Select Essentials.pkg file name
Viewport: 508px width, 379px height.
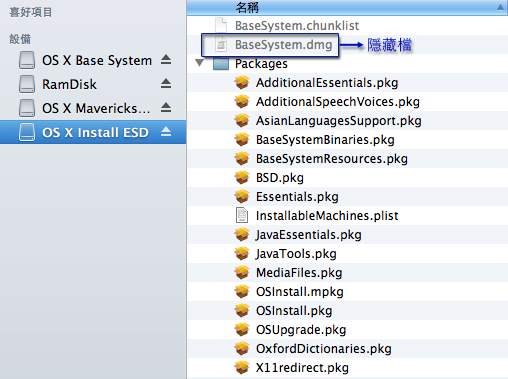pyautogui.click(x=297, y=197)
